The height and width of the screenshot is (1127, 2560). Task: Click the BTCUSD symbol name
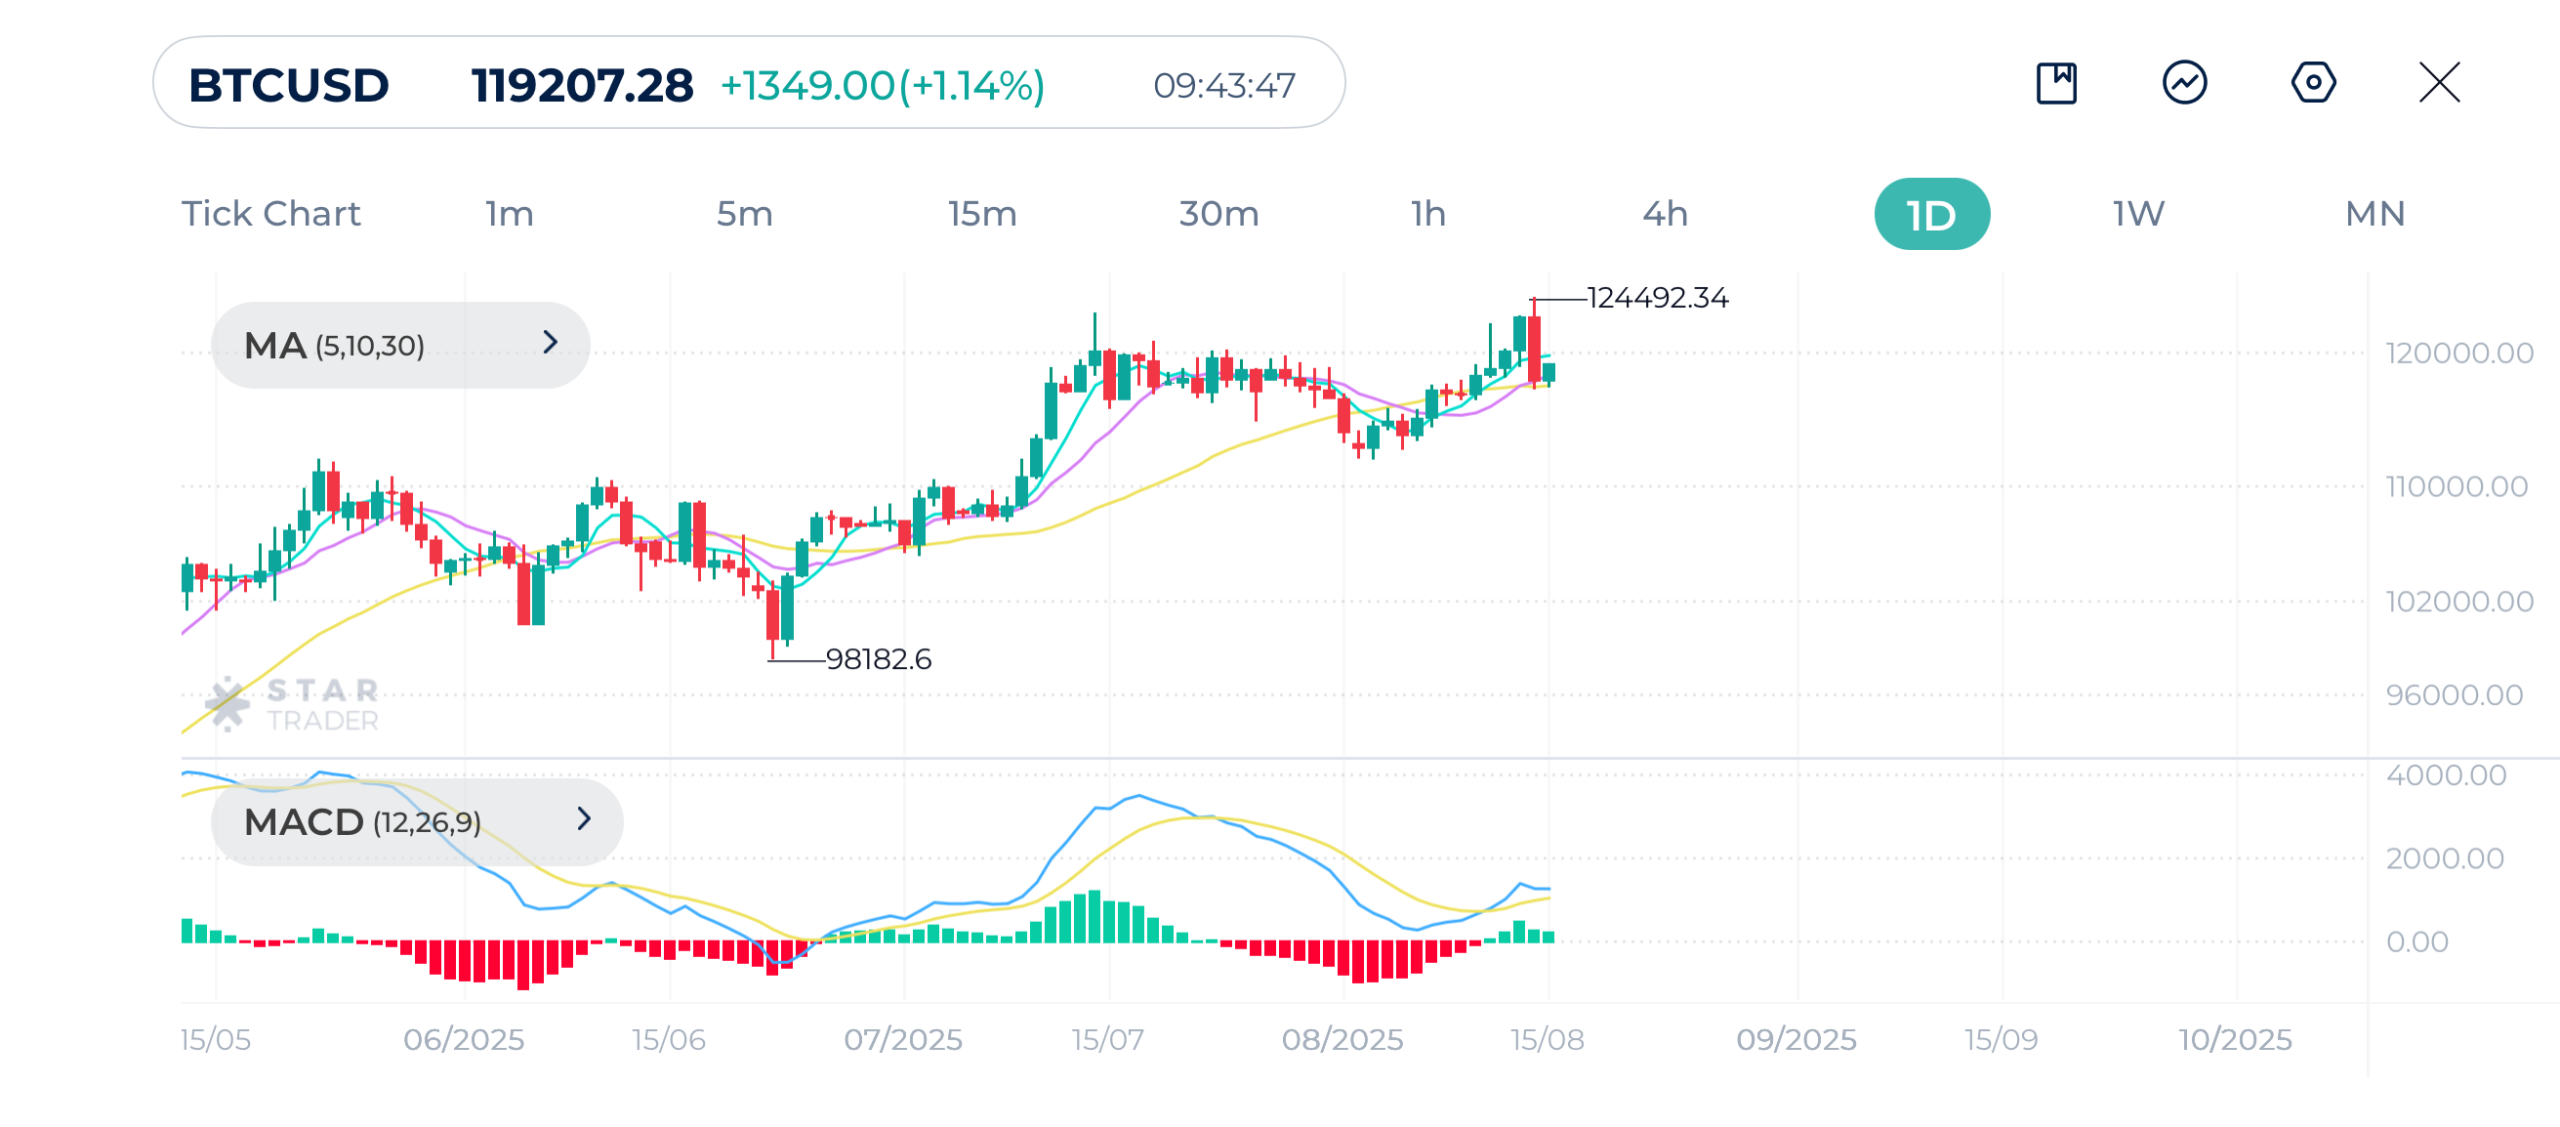coord(289,85)
